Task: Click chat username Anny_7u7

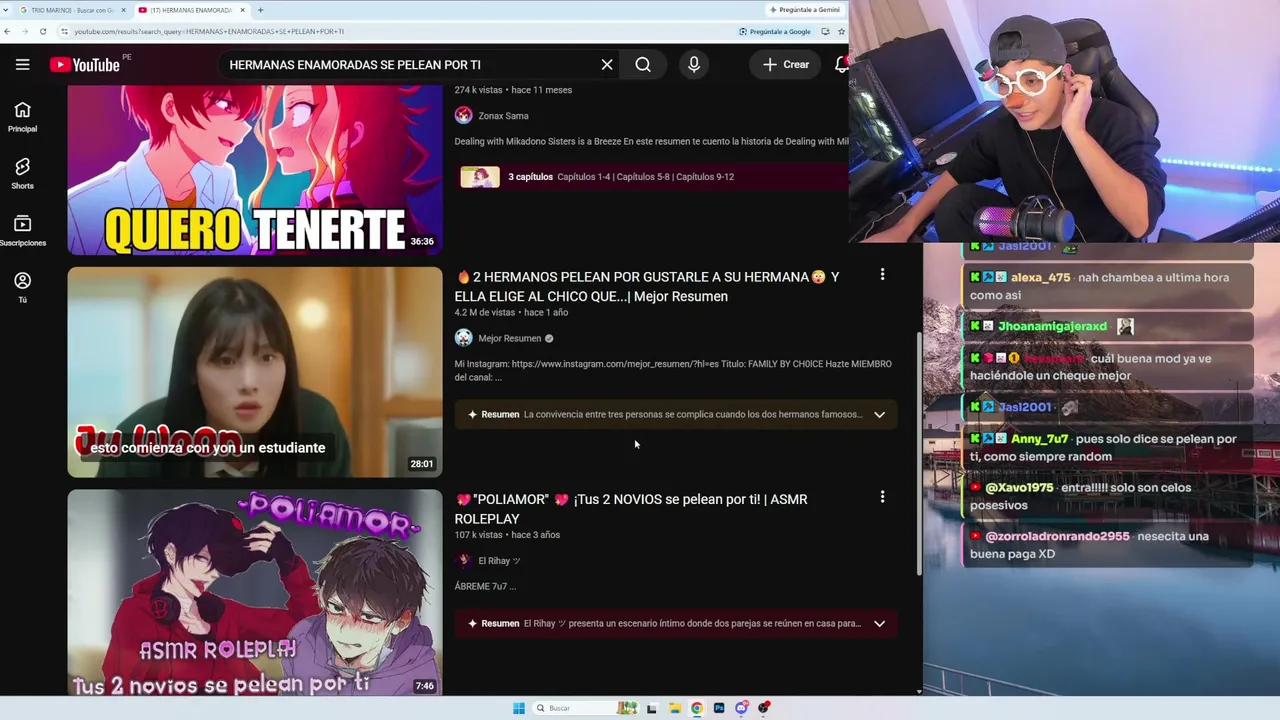Action: [x=1040, y=439]
